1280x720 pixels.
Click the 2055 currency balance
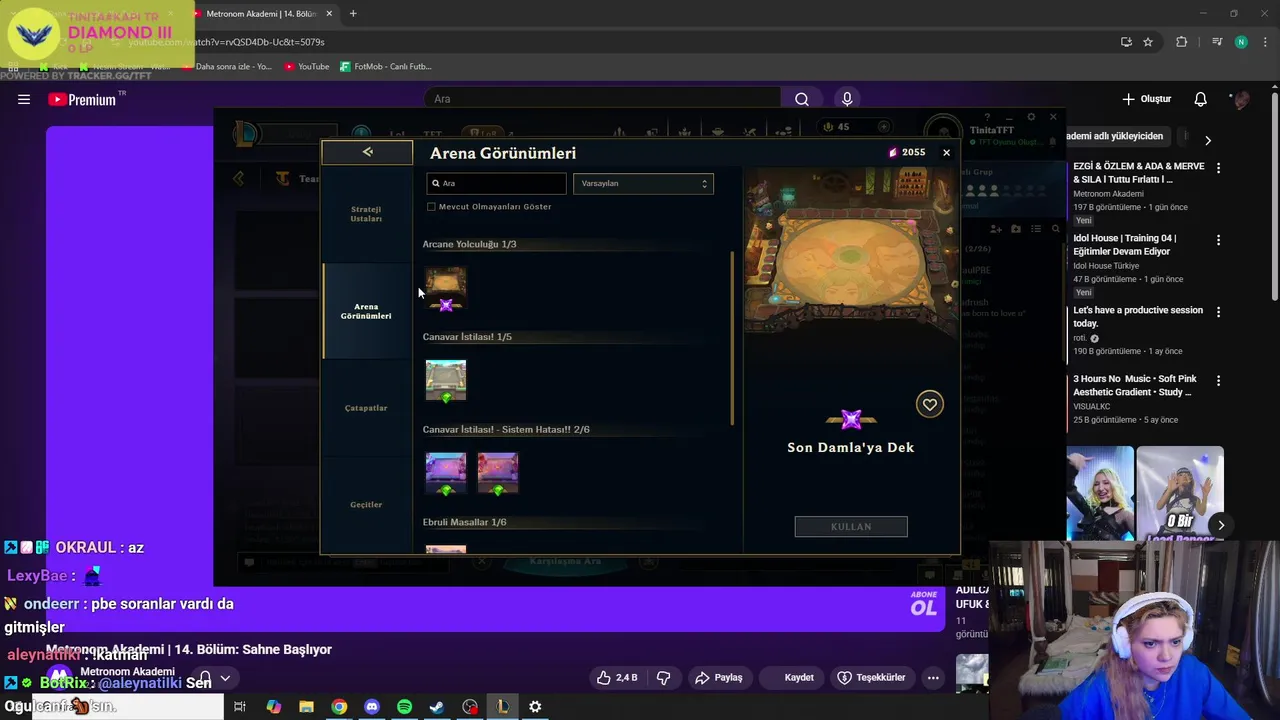click(907, 153)
